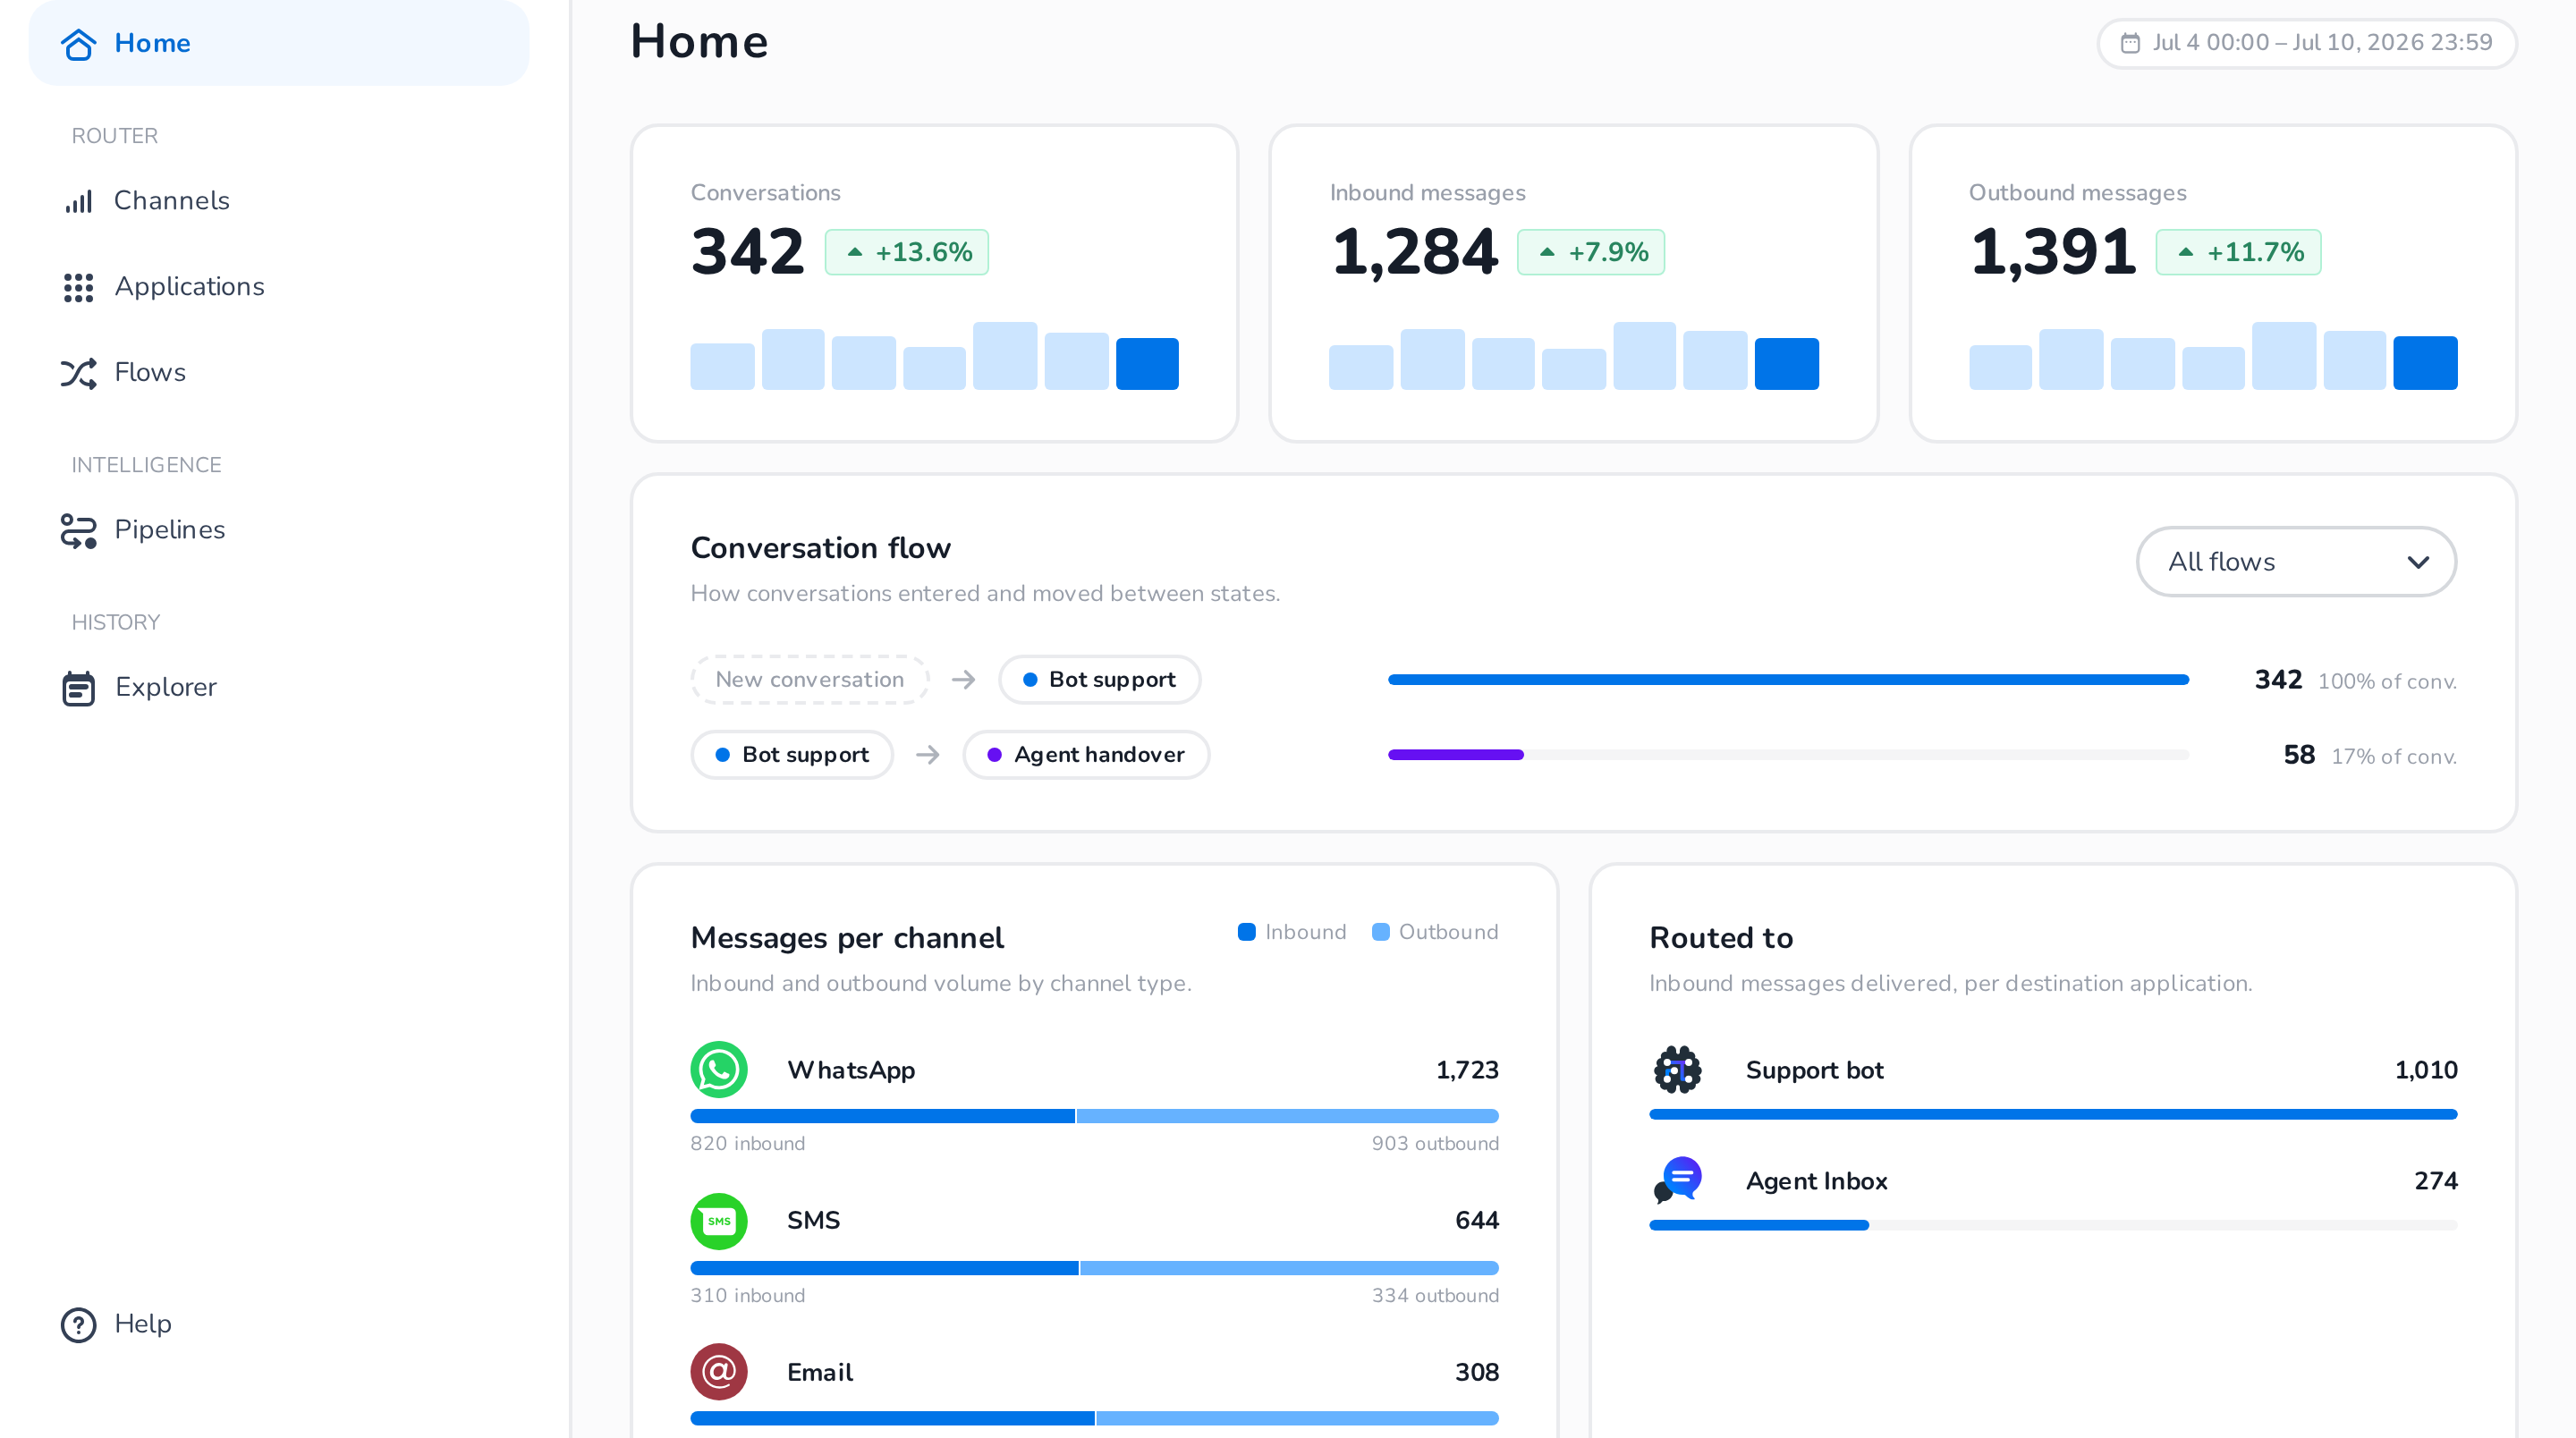
Task: Click the Pipelines icon in sidebar
Action: pyautogui.click(x=78, y=530)
